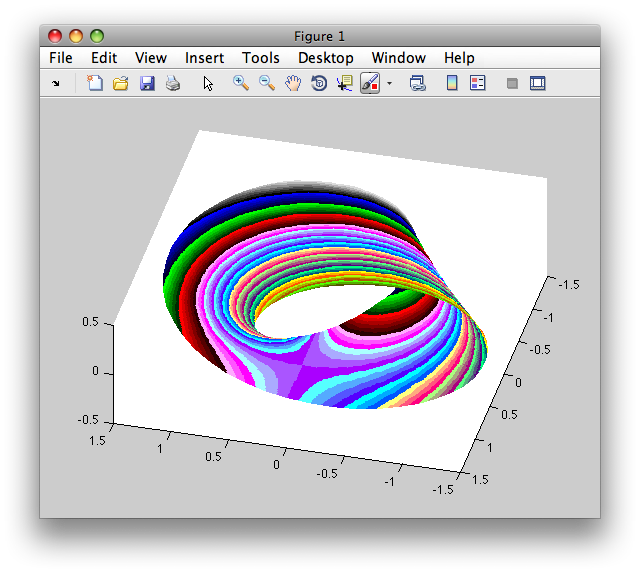Click the toolbar dock arrow icon
The image size is (640, 573).
coord(56,84)
